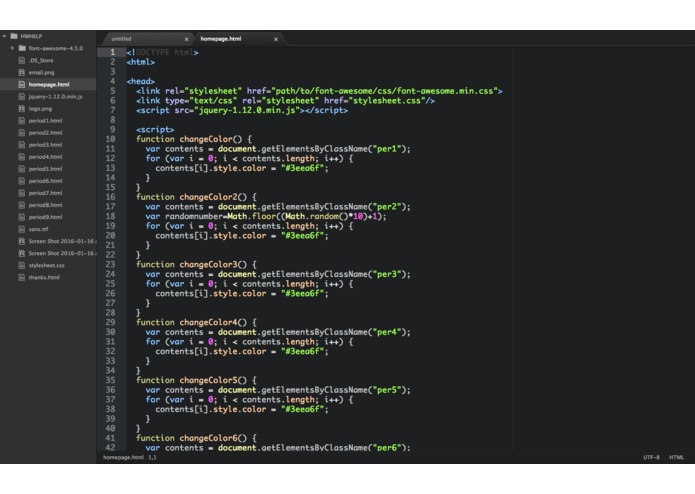The image size is (695, 494).
Task: Place cursor on the <head> tag
Action: [x=141, y=82]
